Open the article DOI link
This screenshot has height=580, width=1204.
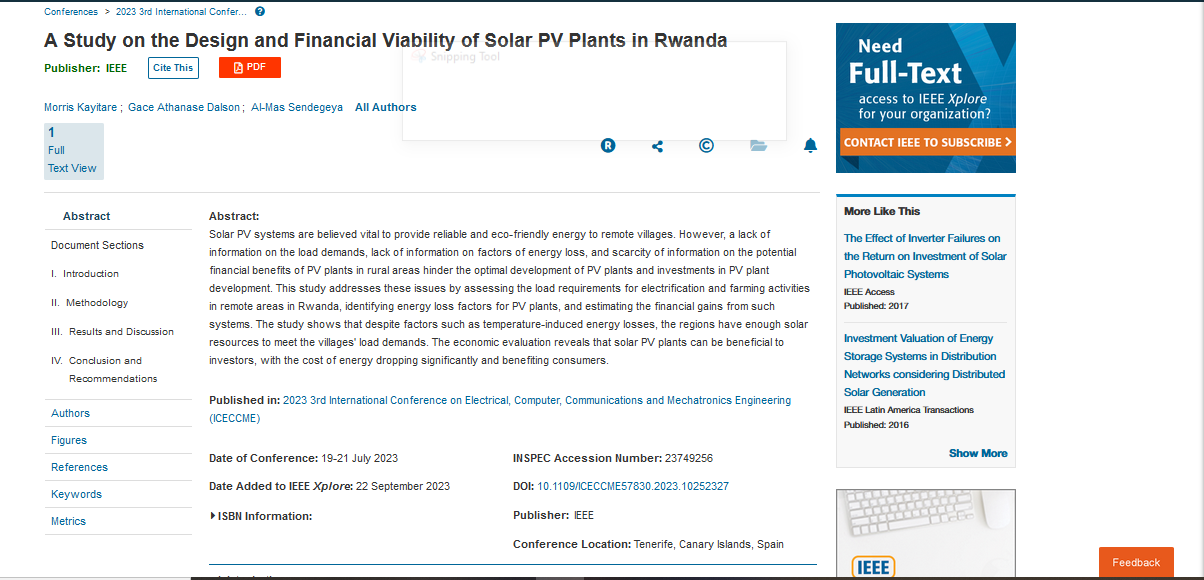(x=632, y=486)
